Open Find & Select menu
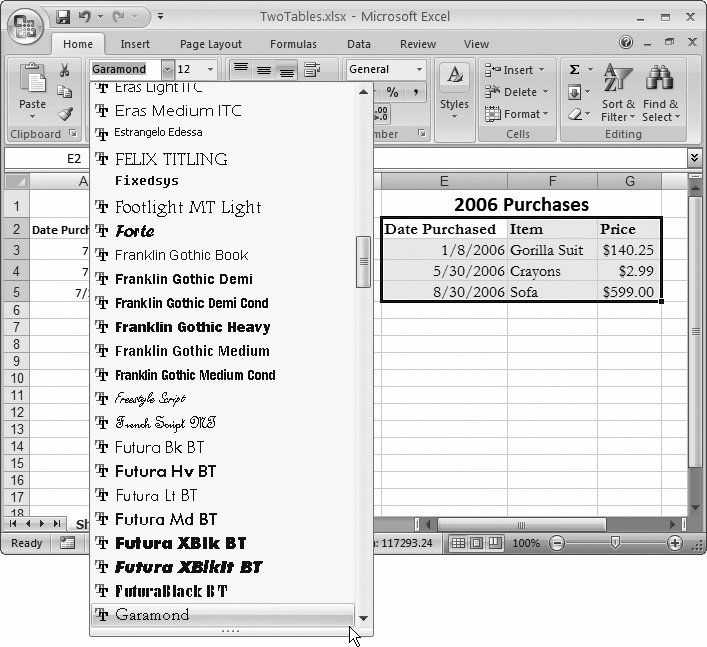 point(660,92)
